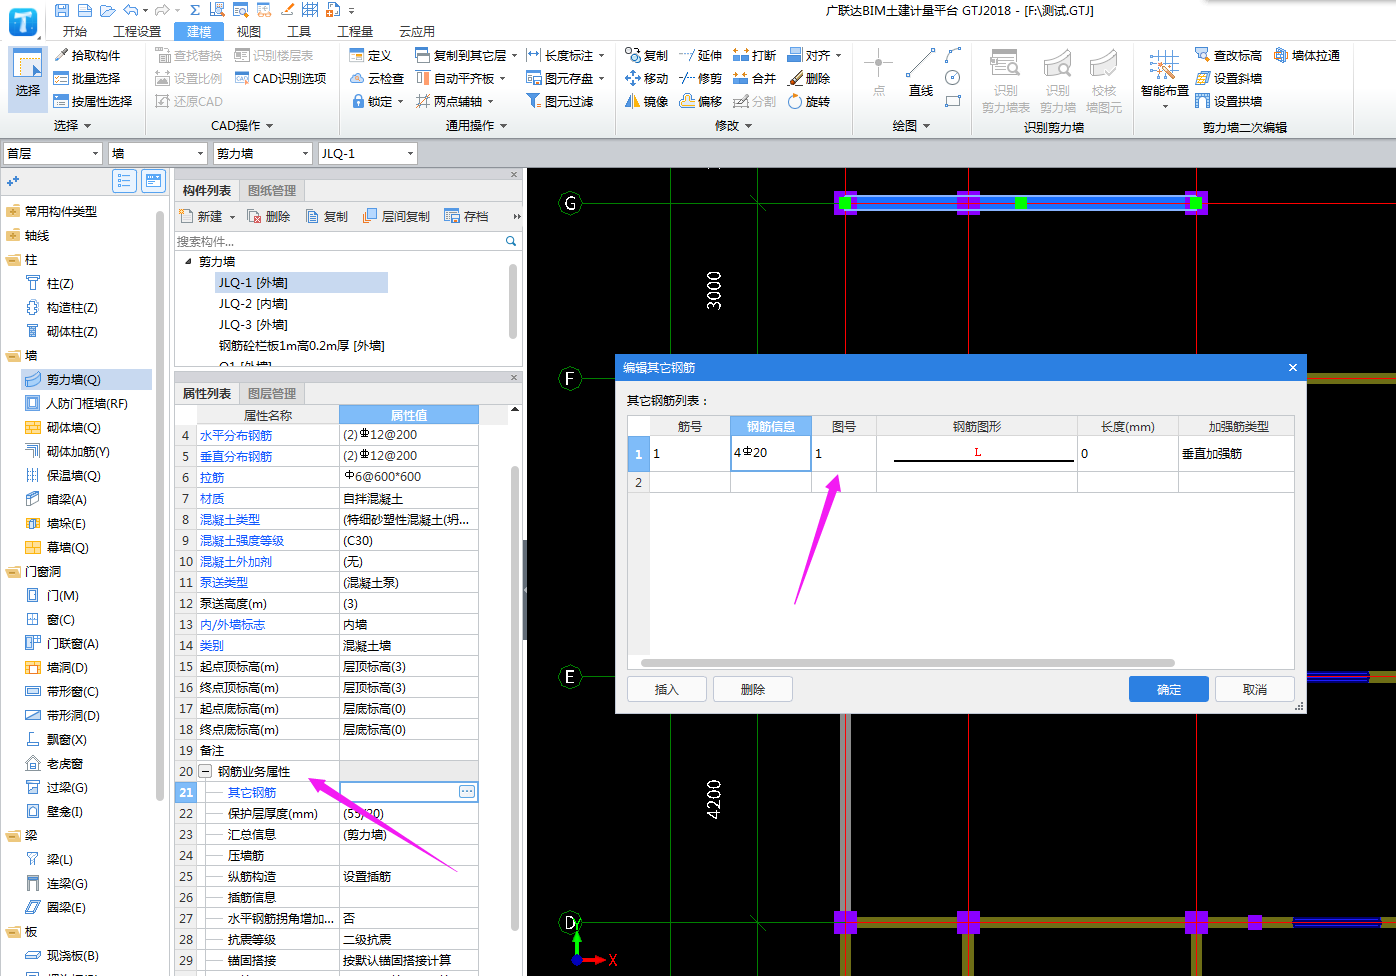Open CAD识别选项 recognition options
The width and height of the screenshot is (1396, 976).
click(x=281, y=78)
